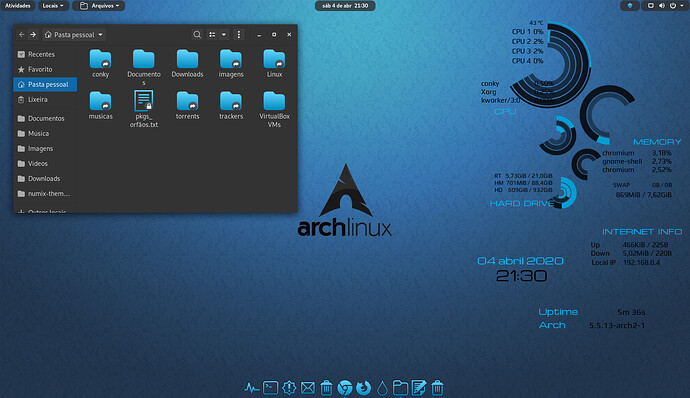Launch the terminal from the dock
Screen dimensions: 690x398
pyautogui.click(x=270, y=388)
